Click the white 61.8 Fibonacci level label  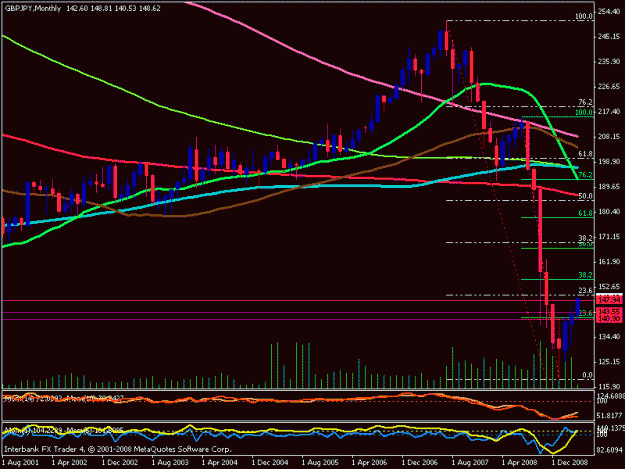(x=586, y=154)
